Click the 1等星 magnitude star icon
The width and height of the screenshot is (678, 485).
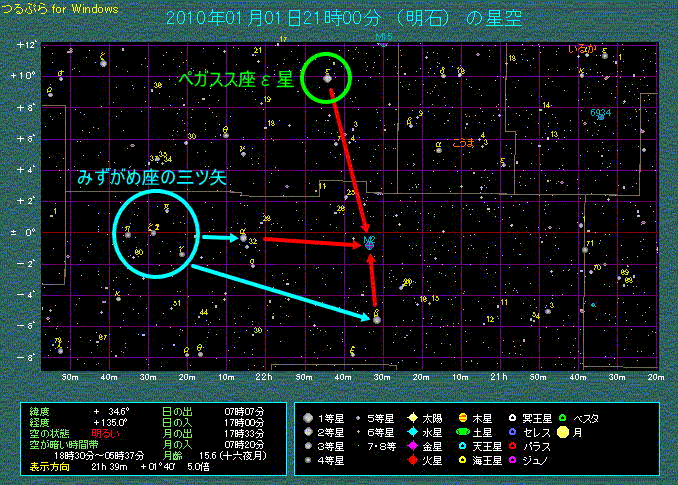(x=311, y=417)
